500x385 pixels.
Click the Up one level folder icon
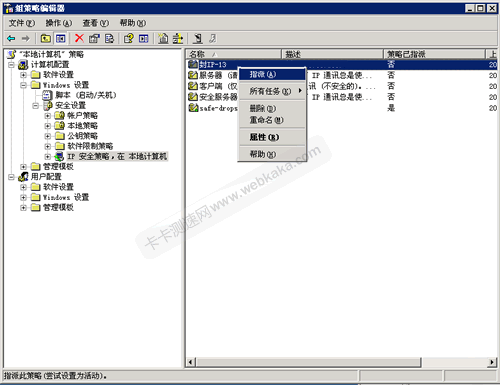(x=46, y=39)
